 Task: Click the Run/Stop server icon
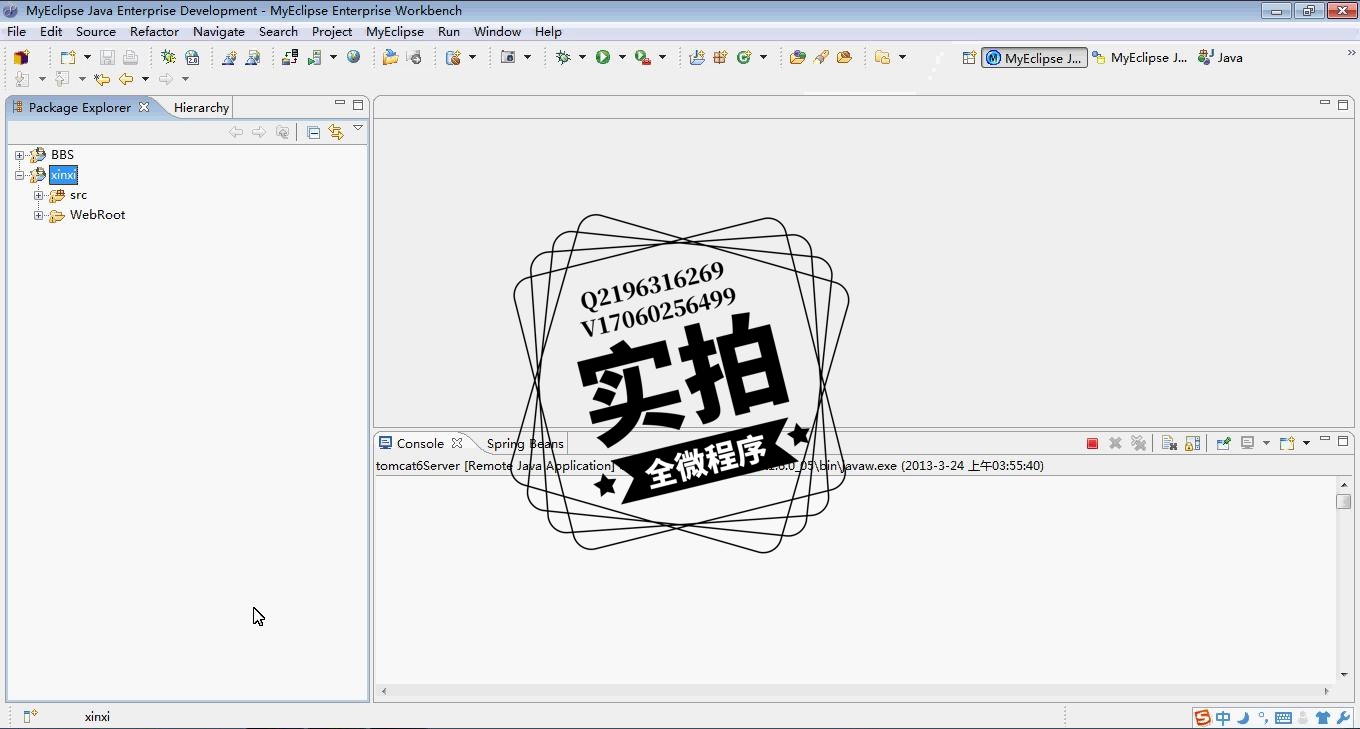tap(316, 58)
